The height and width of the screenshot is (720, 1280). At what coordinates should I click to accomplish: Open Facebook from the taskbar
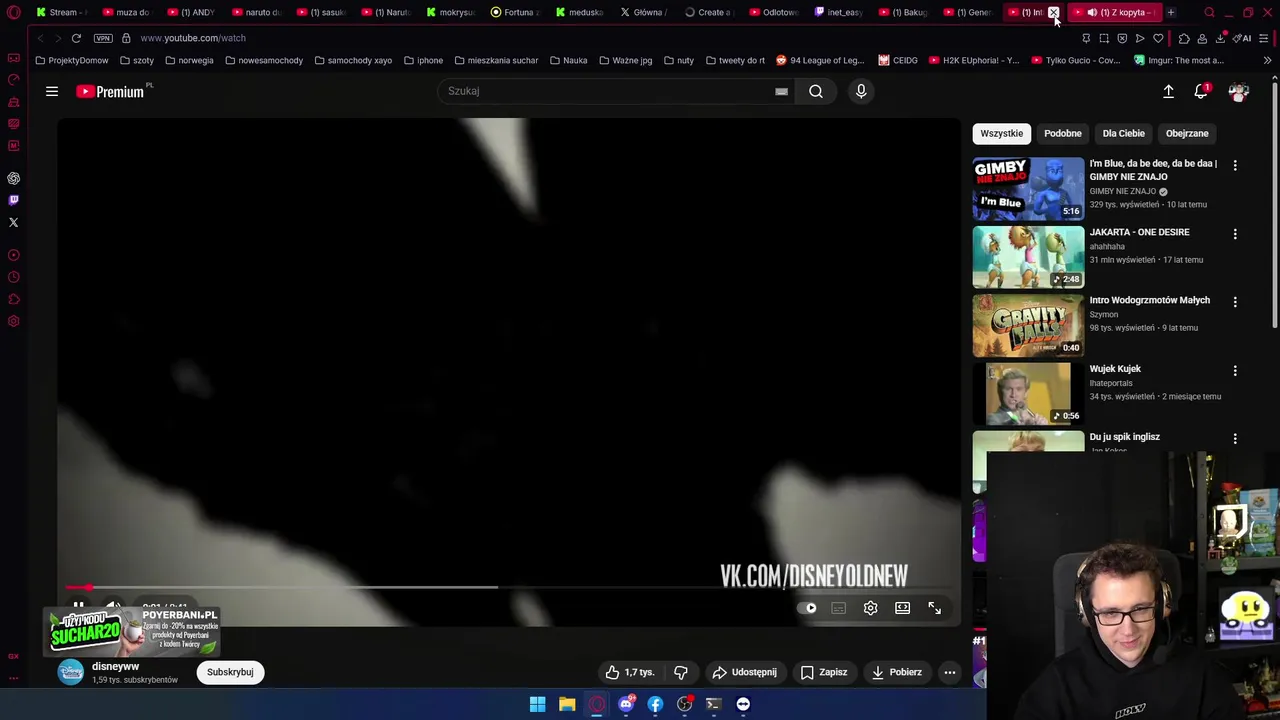point(655,704)
